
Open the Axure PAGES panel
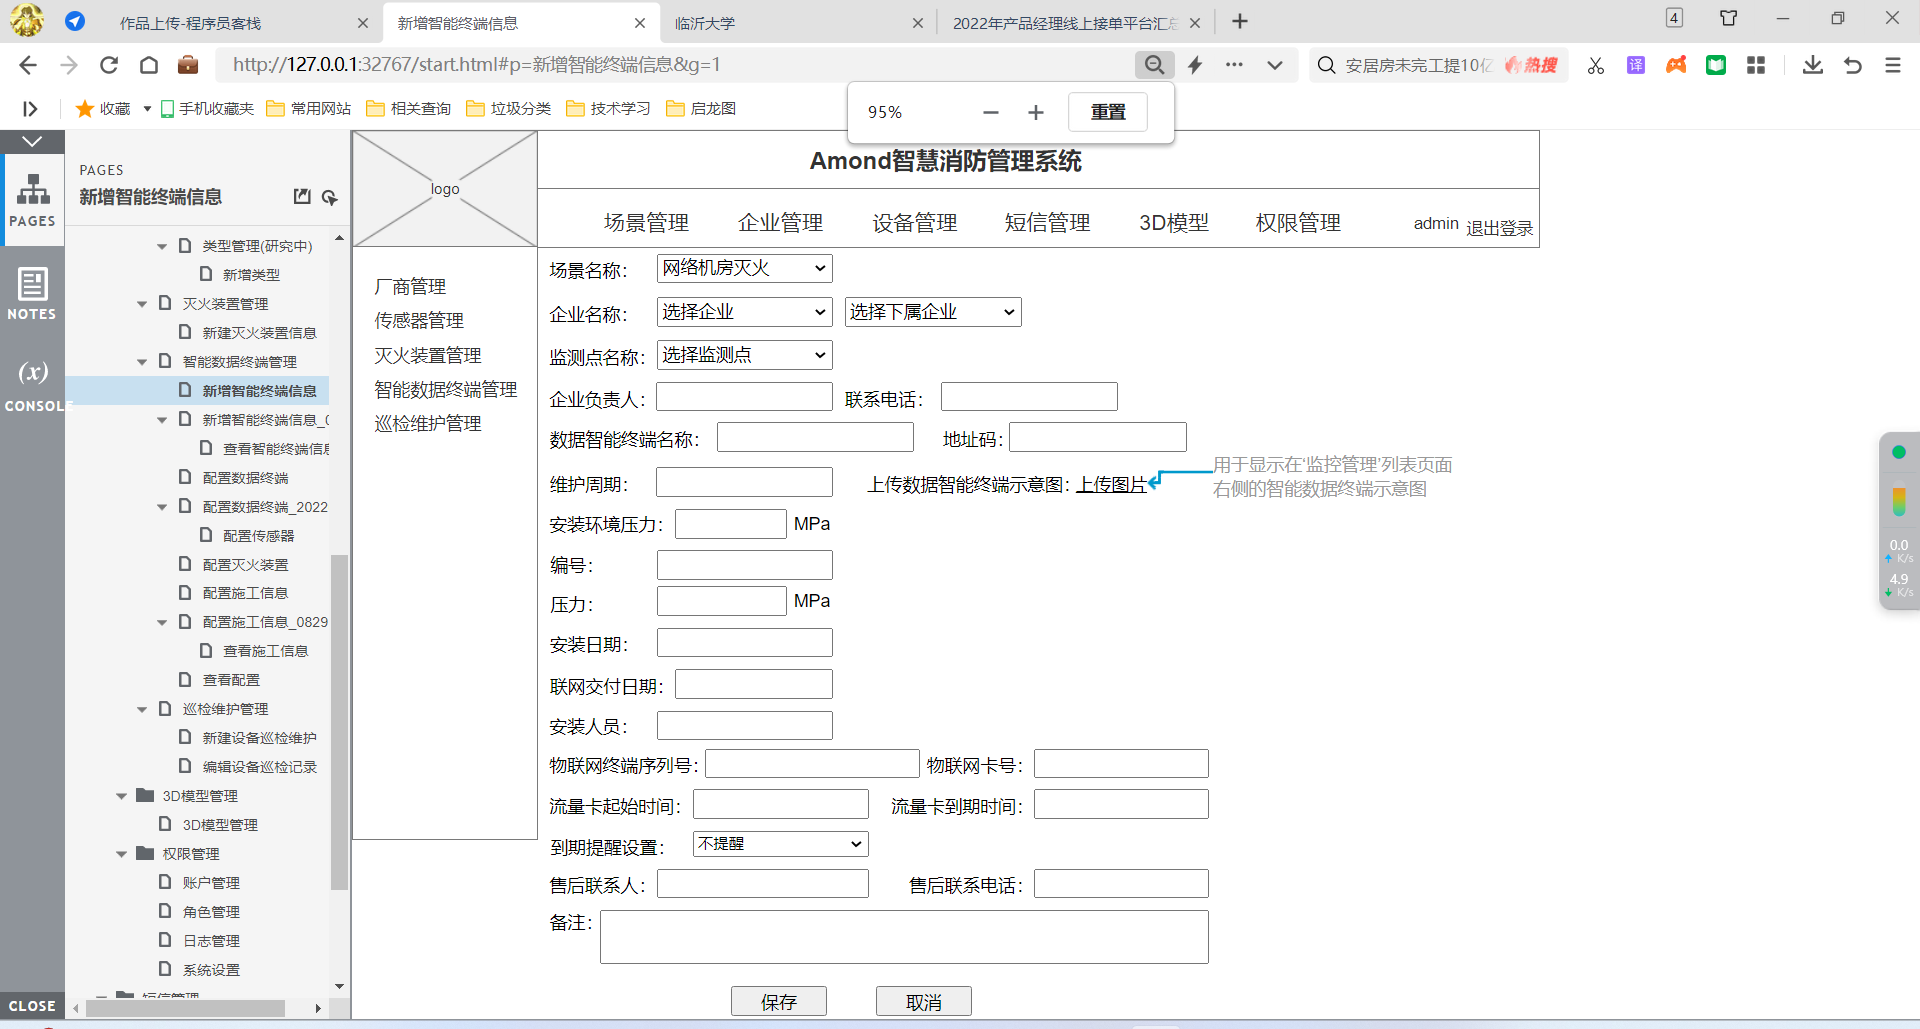pyautogui.click(x=32, y=200)
